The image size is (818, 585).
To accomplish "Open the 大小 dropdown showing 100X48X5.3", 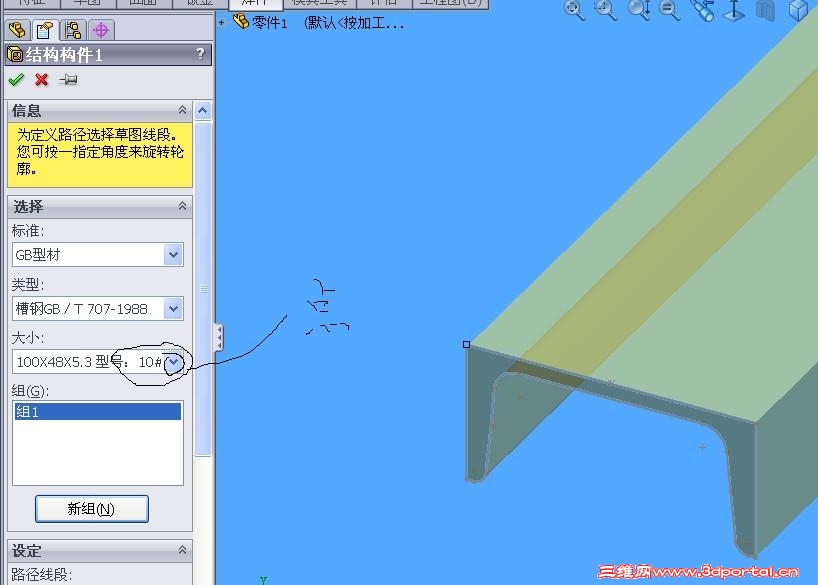I will tap(174, 362).
